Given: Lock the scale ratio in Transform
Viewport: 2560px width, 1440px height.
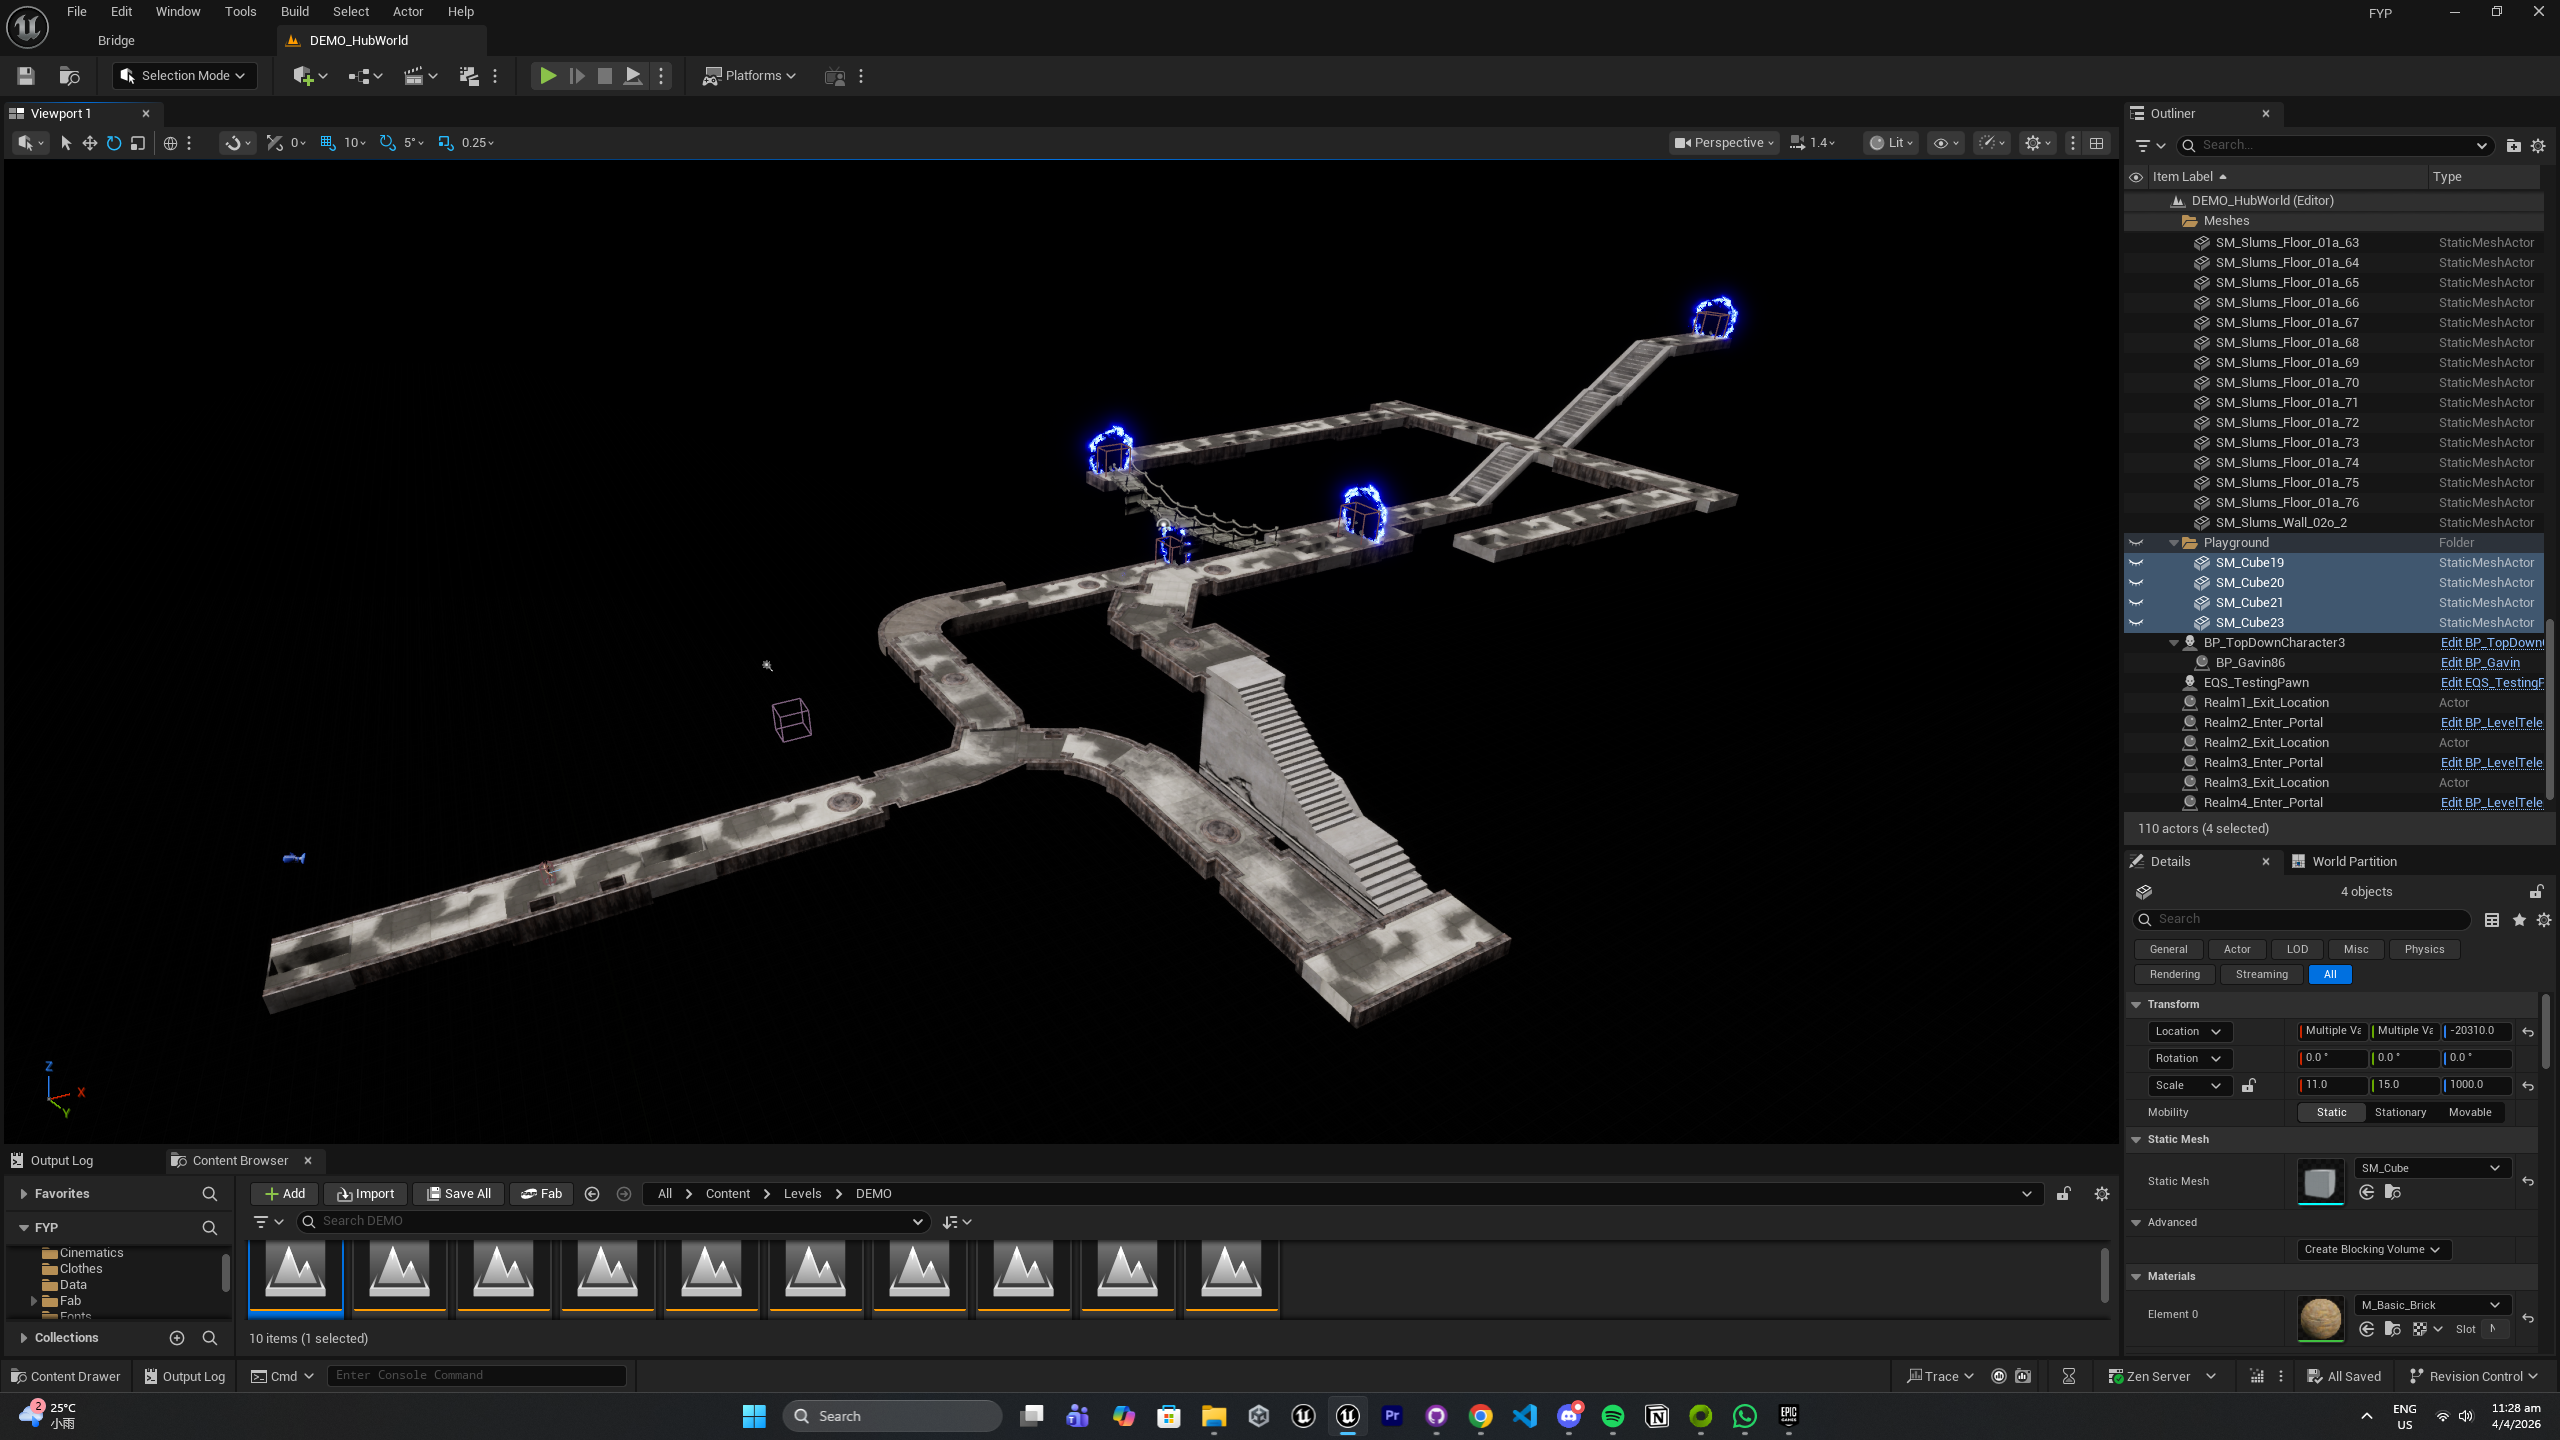Looking at the screenshot, I should [2248, 1085].
